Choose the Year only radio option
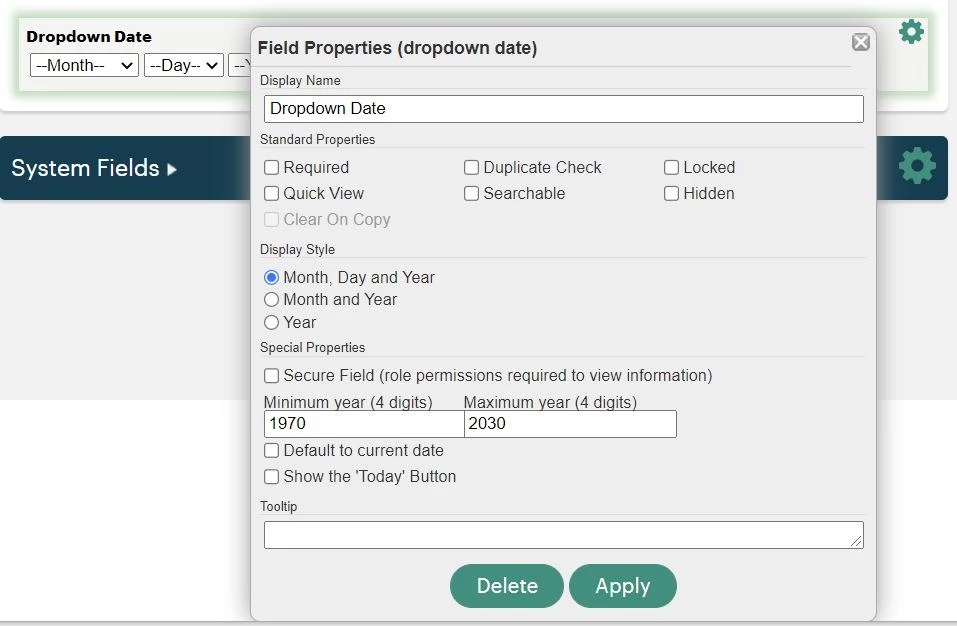957x626 pixels. pos(272,322)
